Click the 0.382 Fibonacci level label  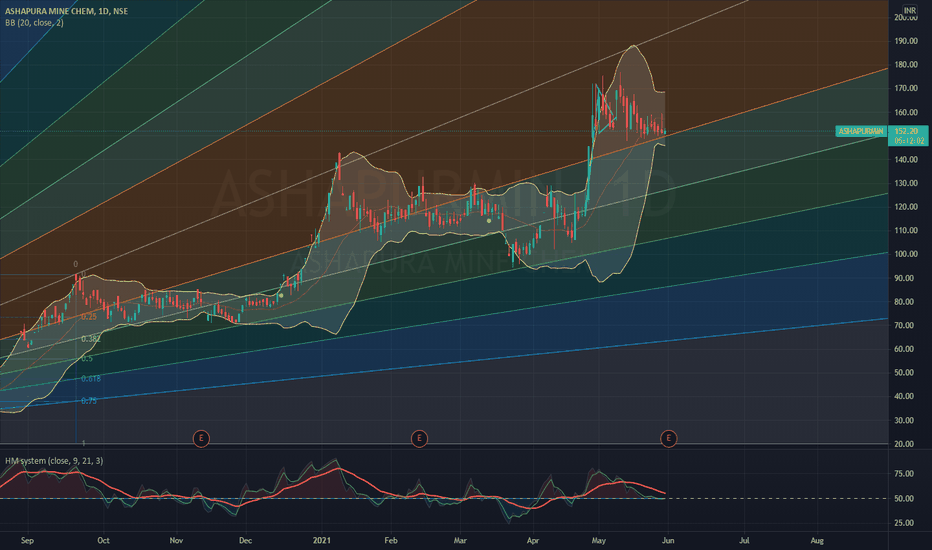91,338
